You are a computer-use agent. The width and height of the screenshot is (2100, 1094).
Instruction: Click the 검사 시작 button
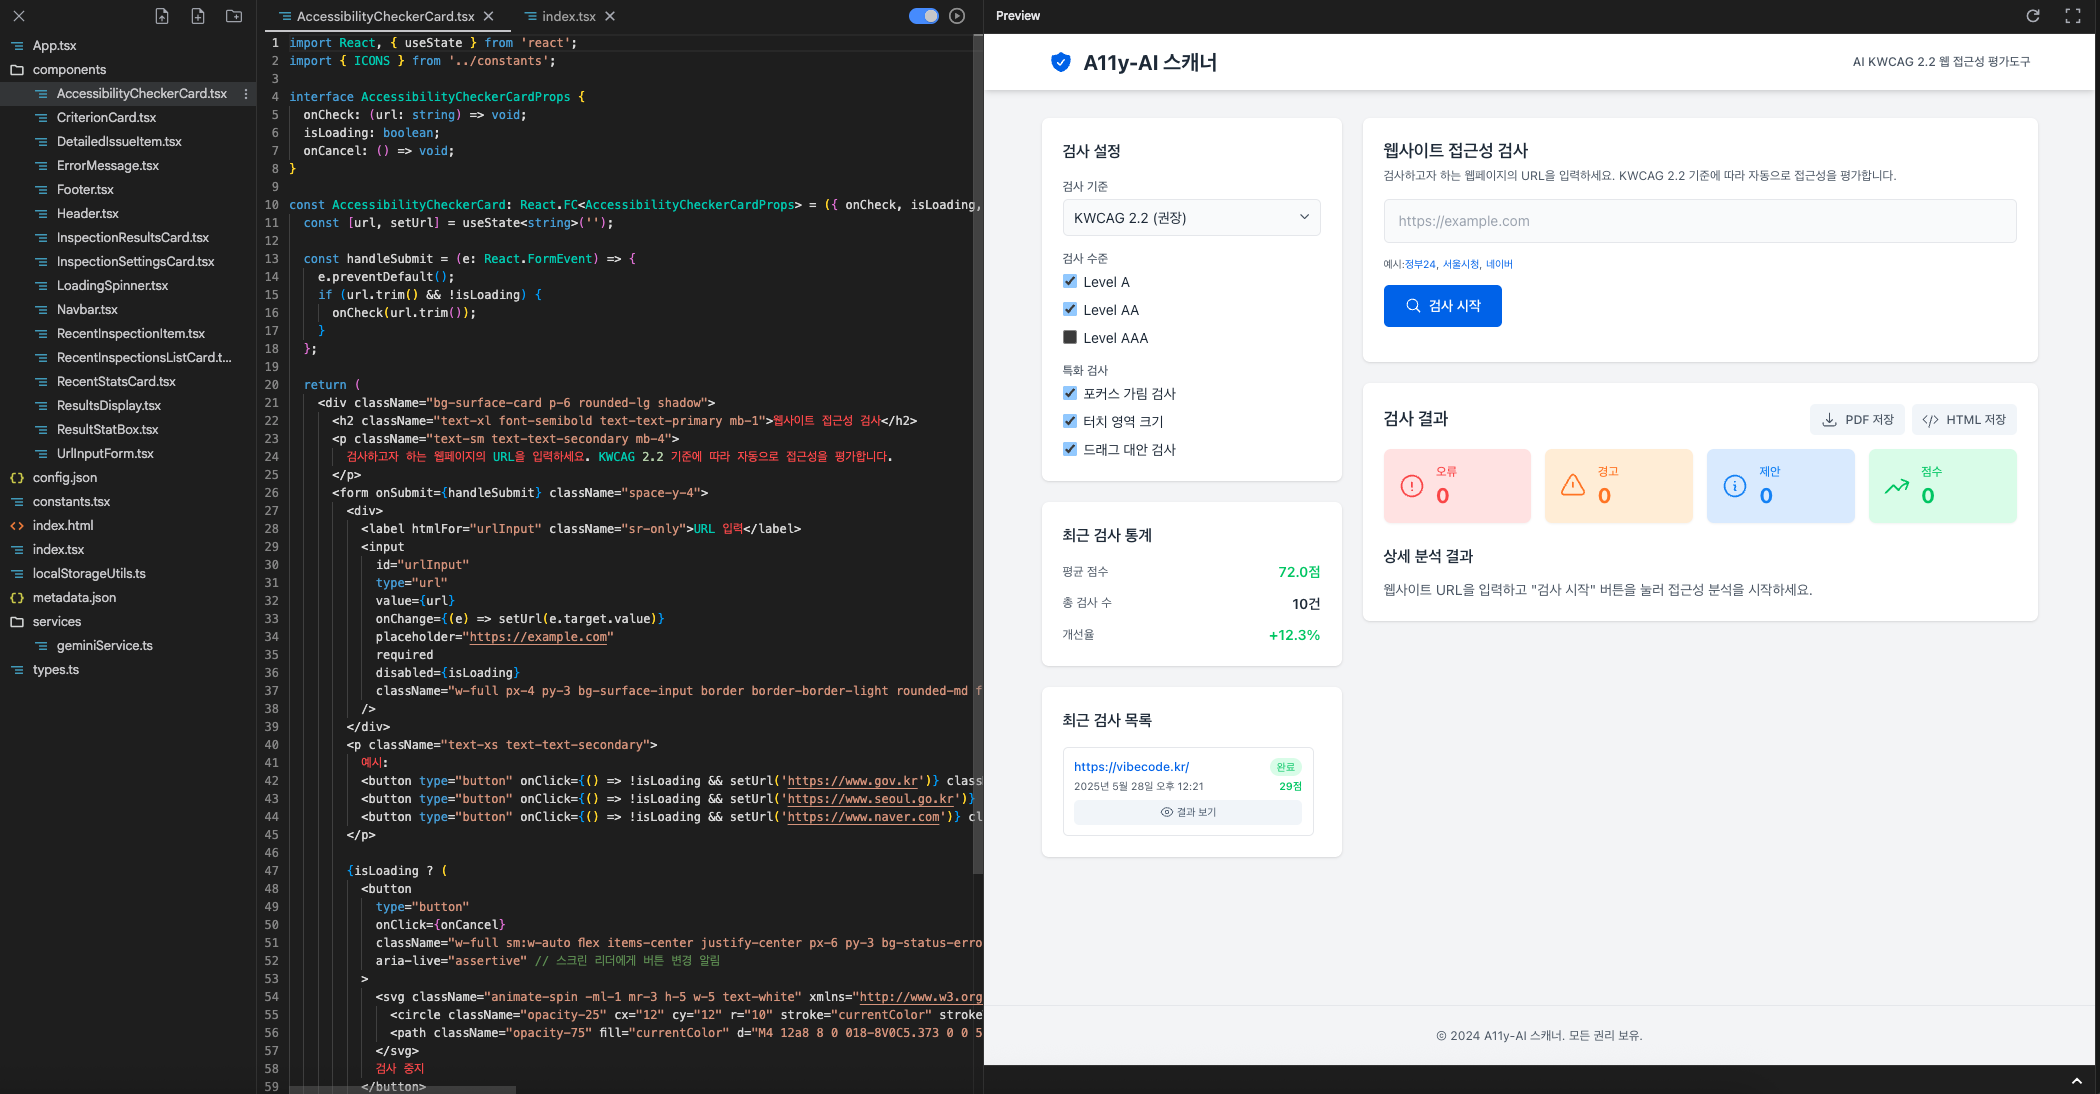click(x=1442, y=306)
